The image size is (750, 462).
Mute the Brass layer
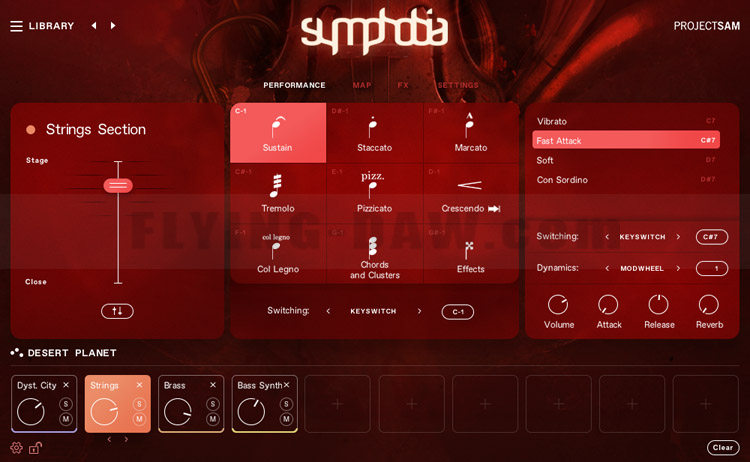213,419
